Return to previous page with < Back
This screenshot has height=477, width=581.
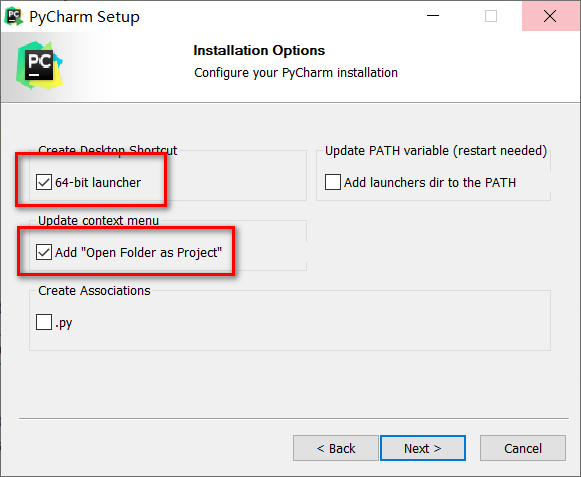336,448
